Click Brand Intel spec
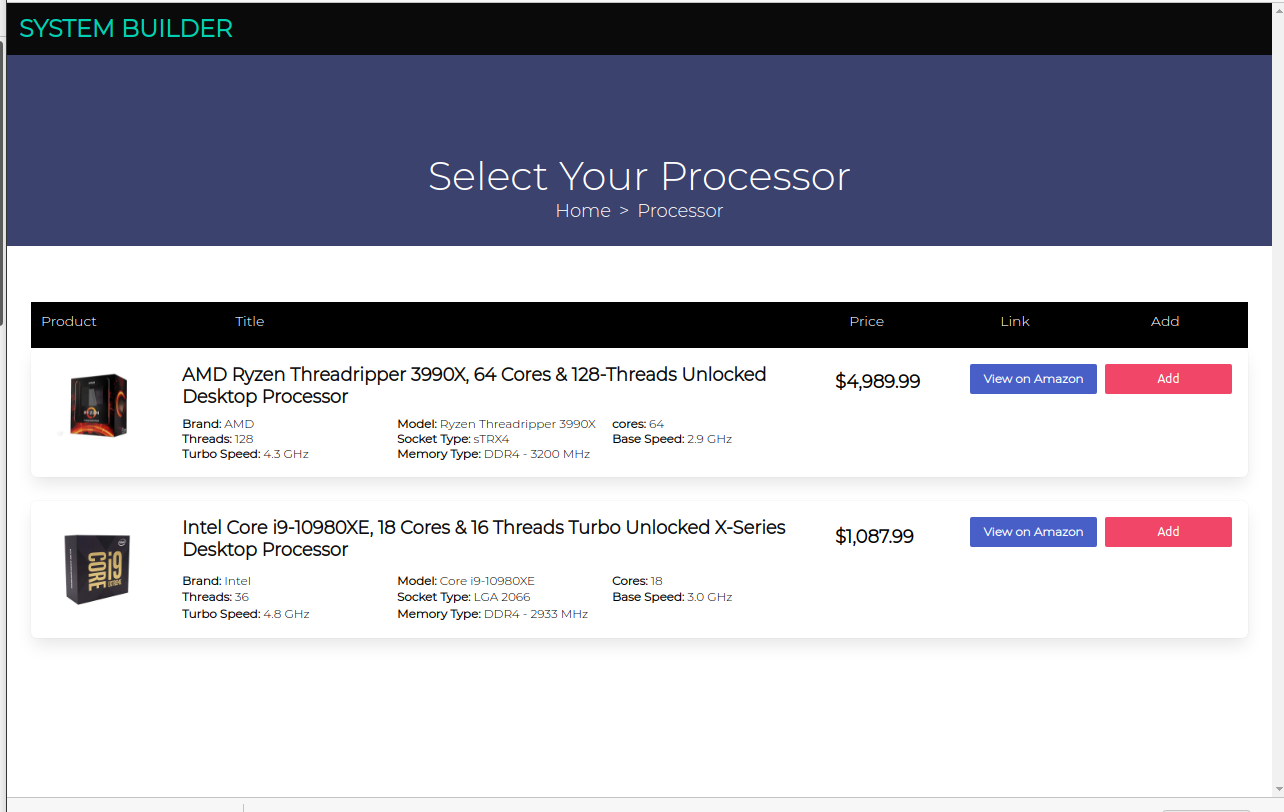The image size is (1284, 812). (217, 581)
